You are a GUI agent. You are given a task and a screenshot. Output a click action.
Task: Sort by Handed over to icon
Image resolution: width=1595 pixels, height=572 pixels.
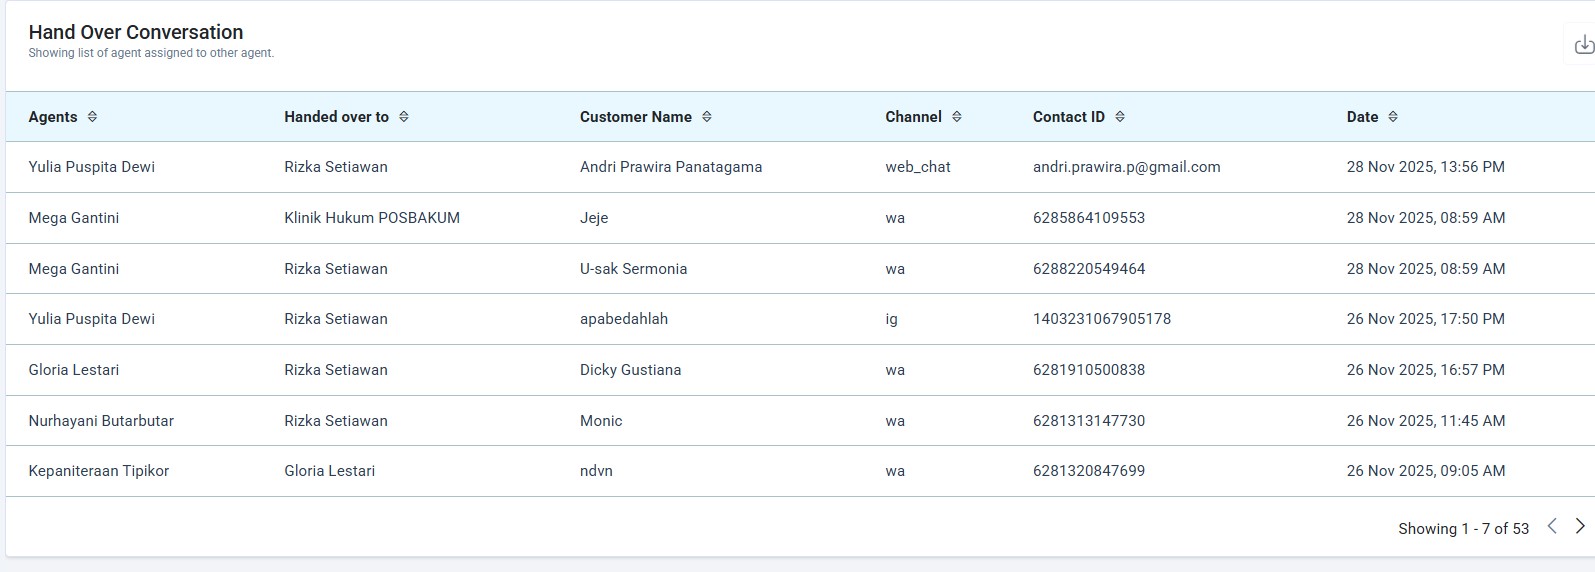click(404, 117)
